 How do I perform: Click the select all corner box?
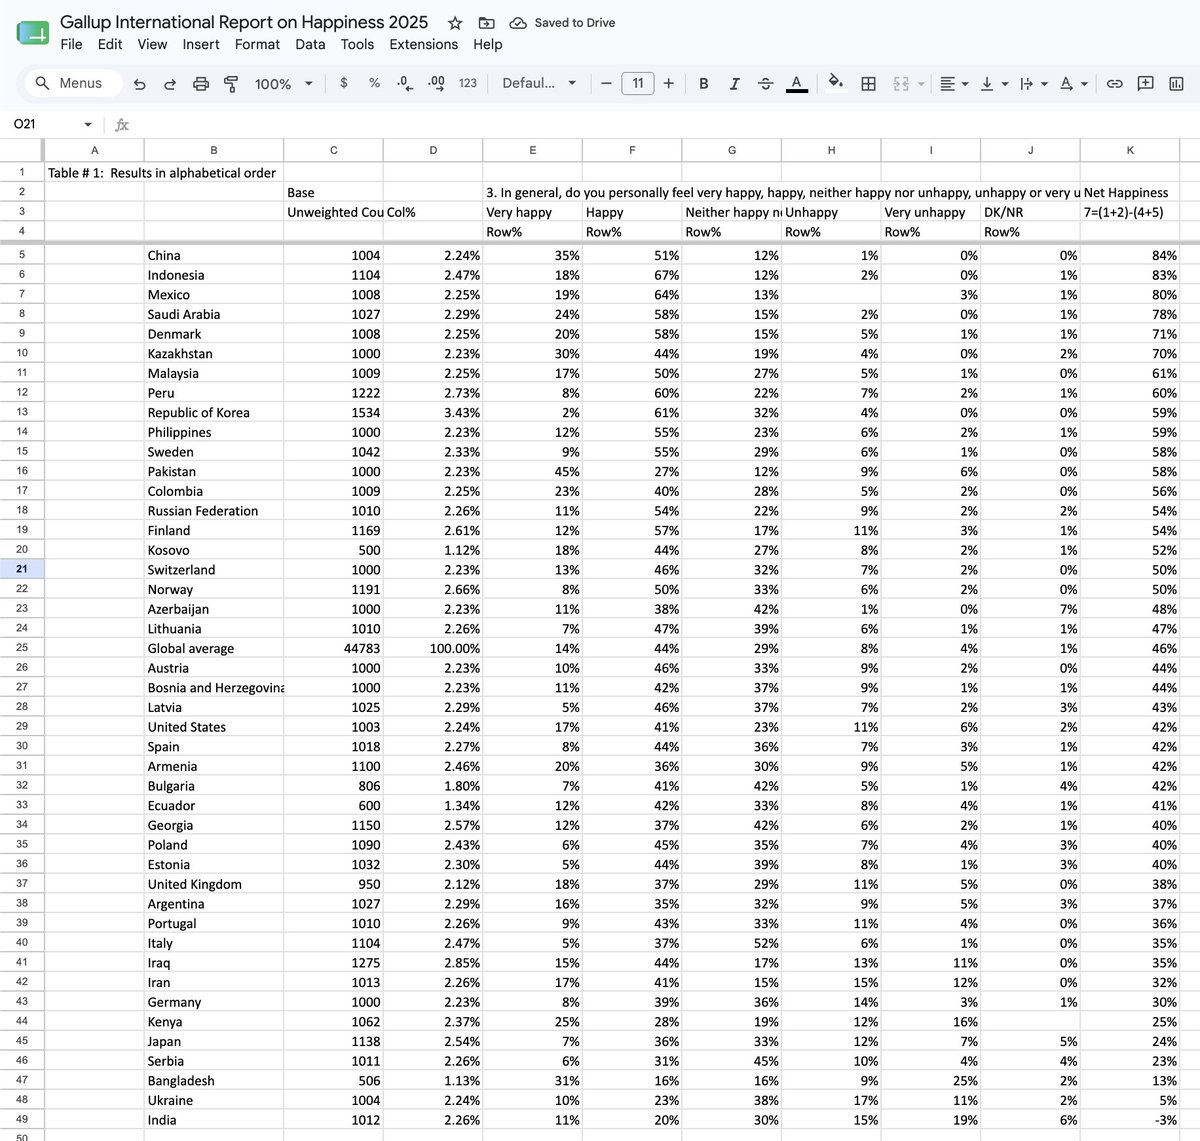click(x=22, y=150)
